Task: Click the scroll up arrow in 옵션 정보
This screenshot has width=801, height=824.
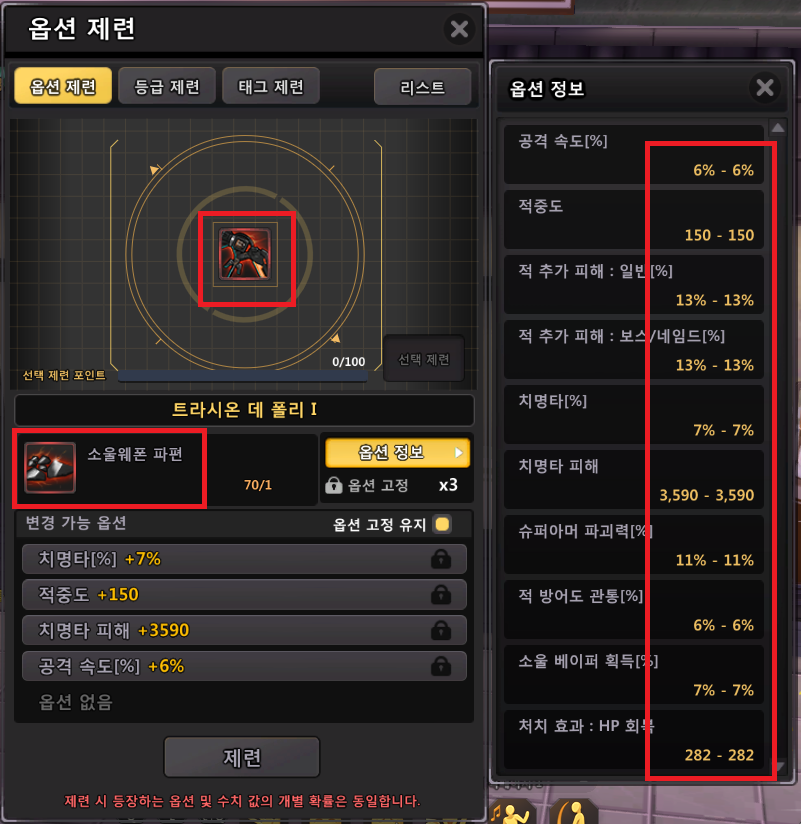Action: [778, 128]
